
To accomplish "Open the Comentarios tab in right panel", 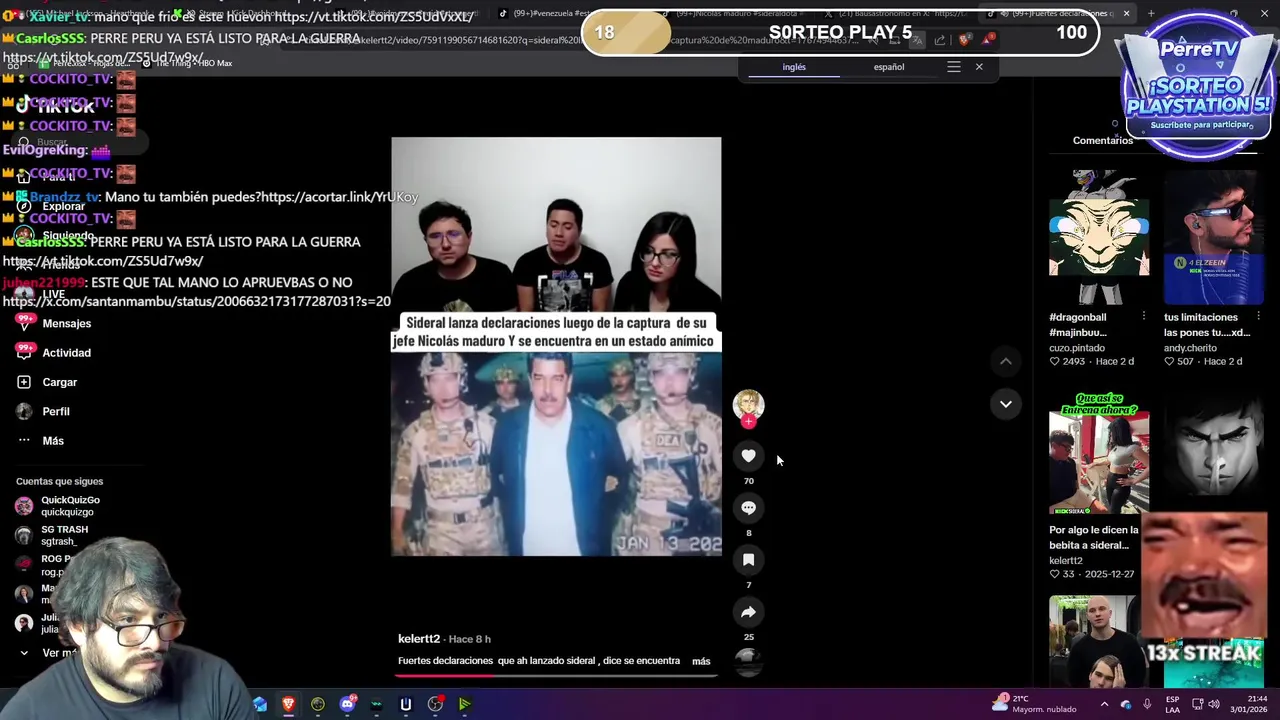I will (1103, 140).
